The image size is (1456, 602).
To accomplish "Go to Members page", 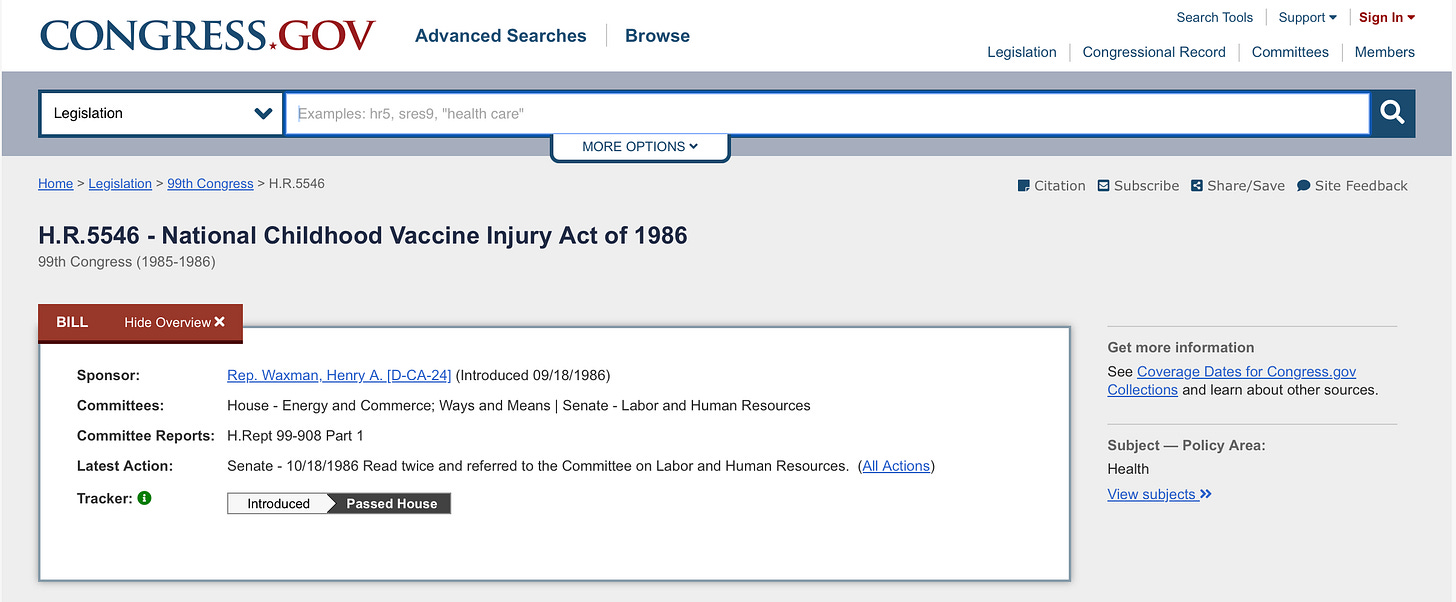I will [x=1385, y=52].
